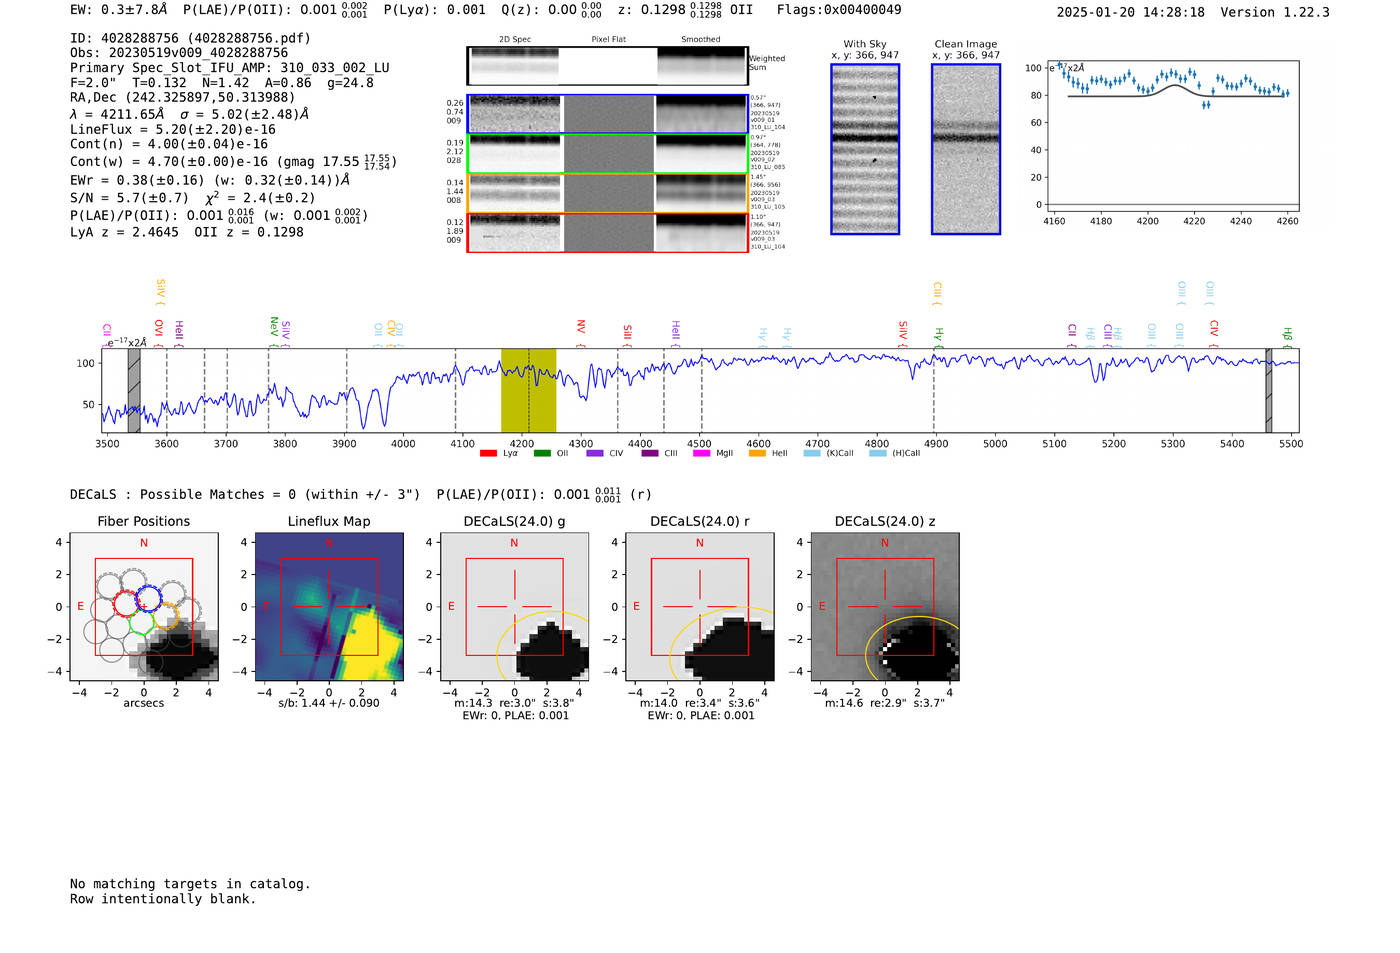The width and height of the screenshot is (1400, 953).
Task: Click 'Row intentionally blank.' text
Action: (163, 899)
